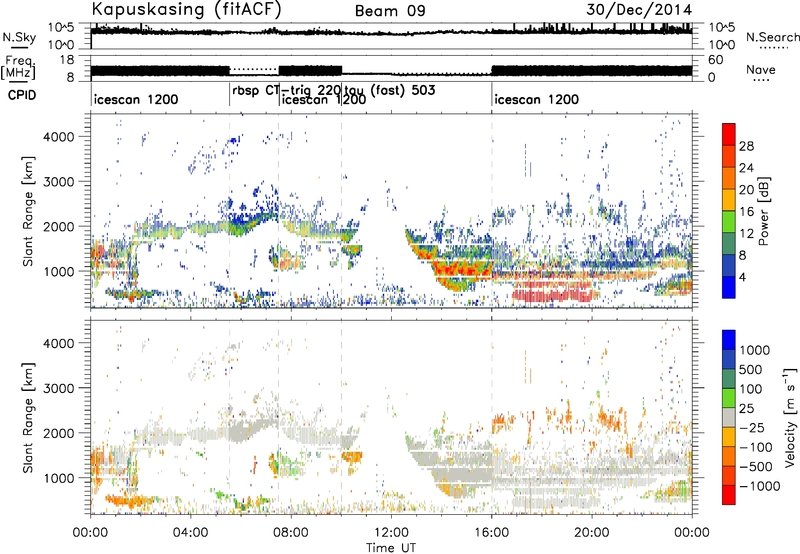Click the Nave legend label
This screenshot has width=800, height=554.
click(761, 69)
